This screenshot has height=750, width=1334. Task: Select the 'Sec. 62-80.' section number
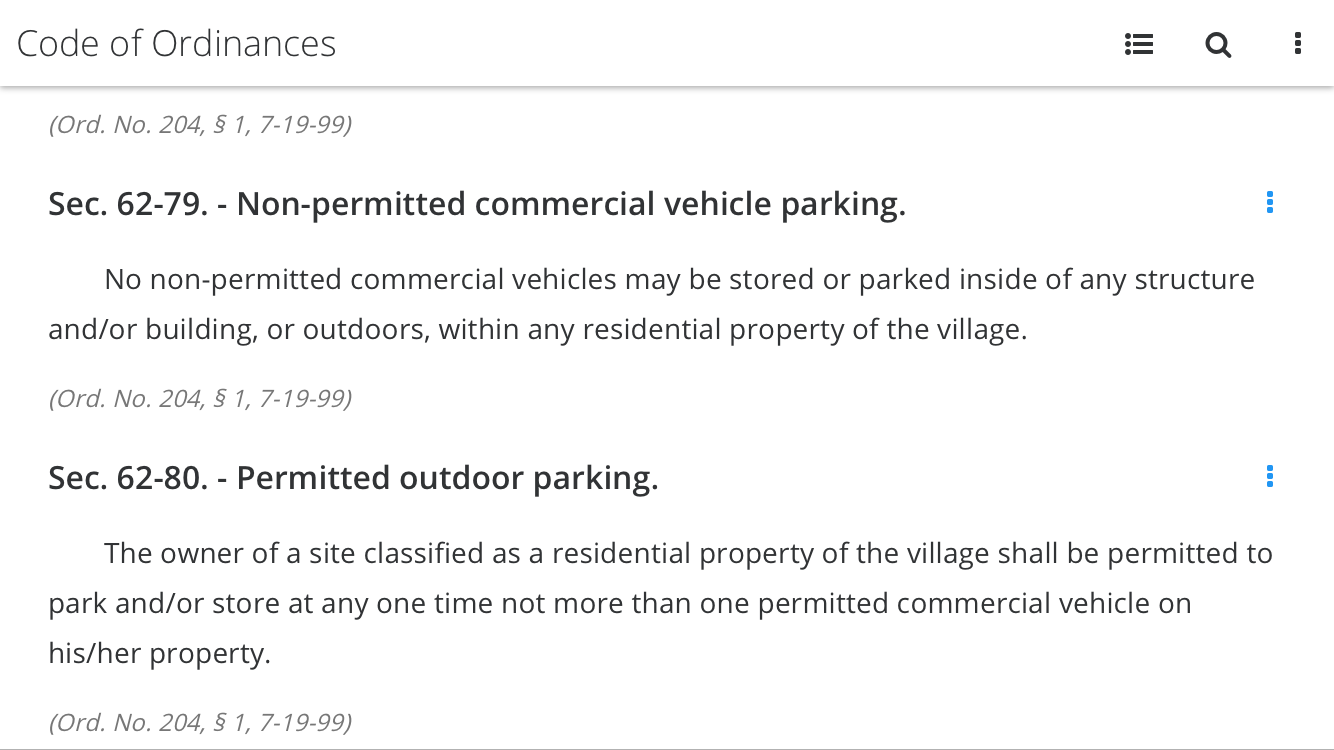[129, 478]
